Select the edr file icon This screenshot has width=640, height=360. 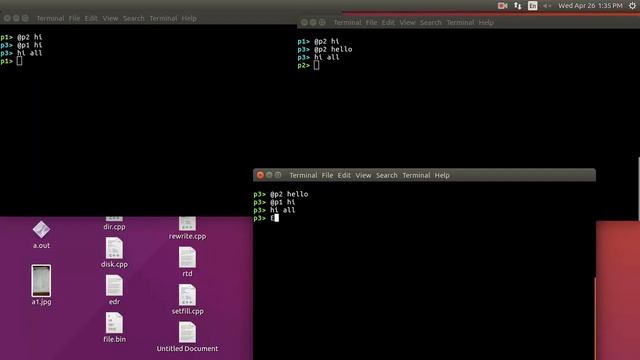click(x=114, y=285)
